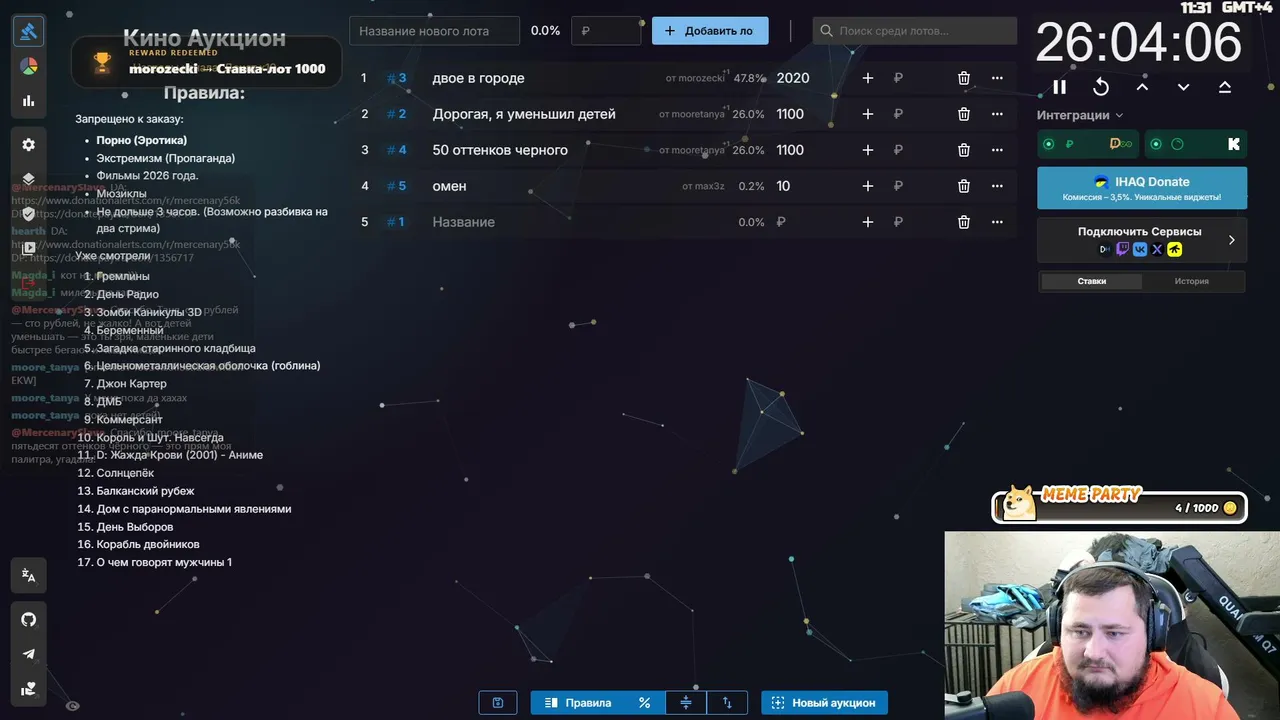The image size is (1280, 720).
Task: Click lot ID #3 label
Action: [x=397, y=78]
